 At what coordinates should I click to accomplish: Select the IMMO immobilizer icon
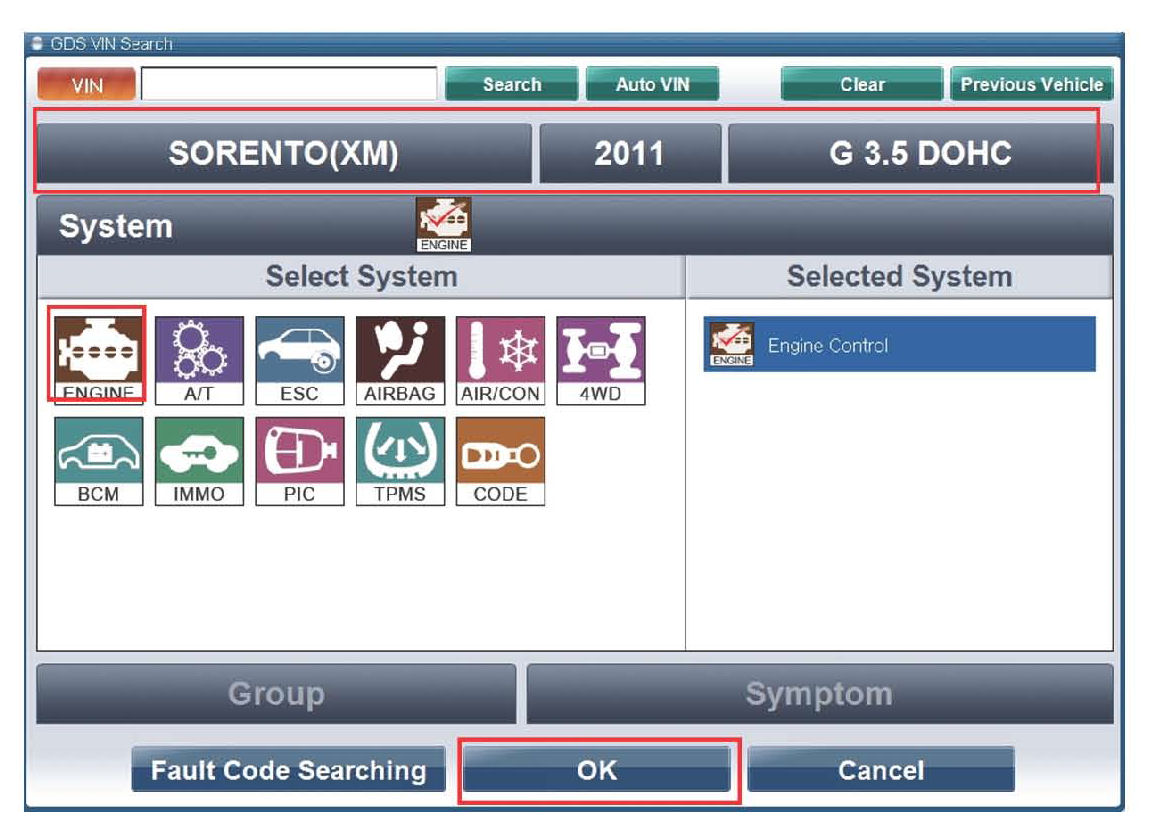(x=199, y=459)
